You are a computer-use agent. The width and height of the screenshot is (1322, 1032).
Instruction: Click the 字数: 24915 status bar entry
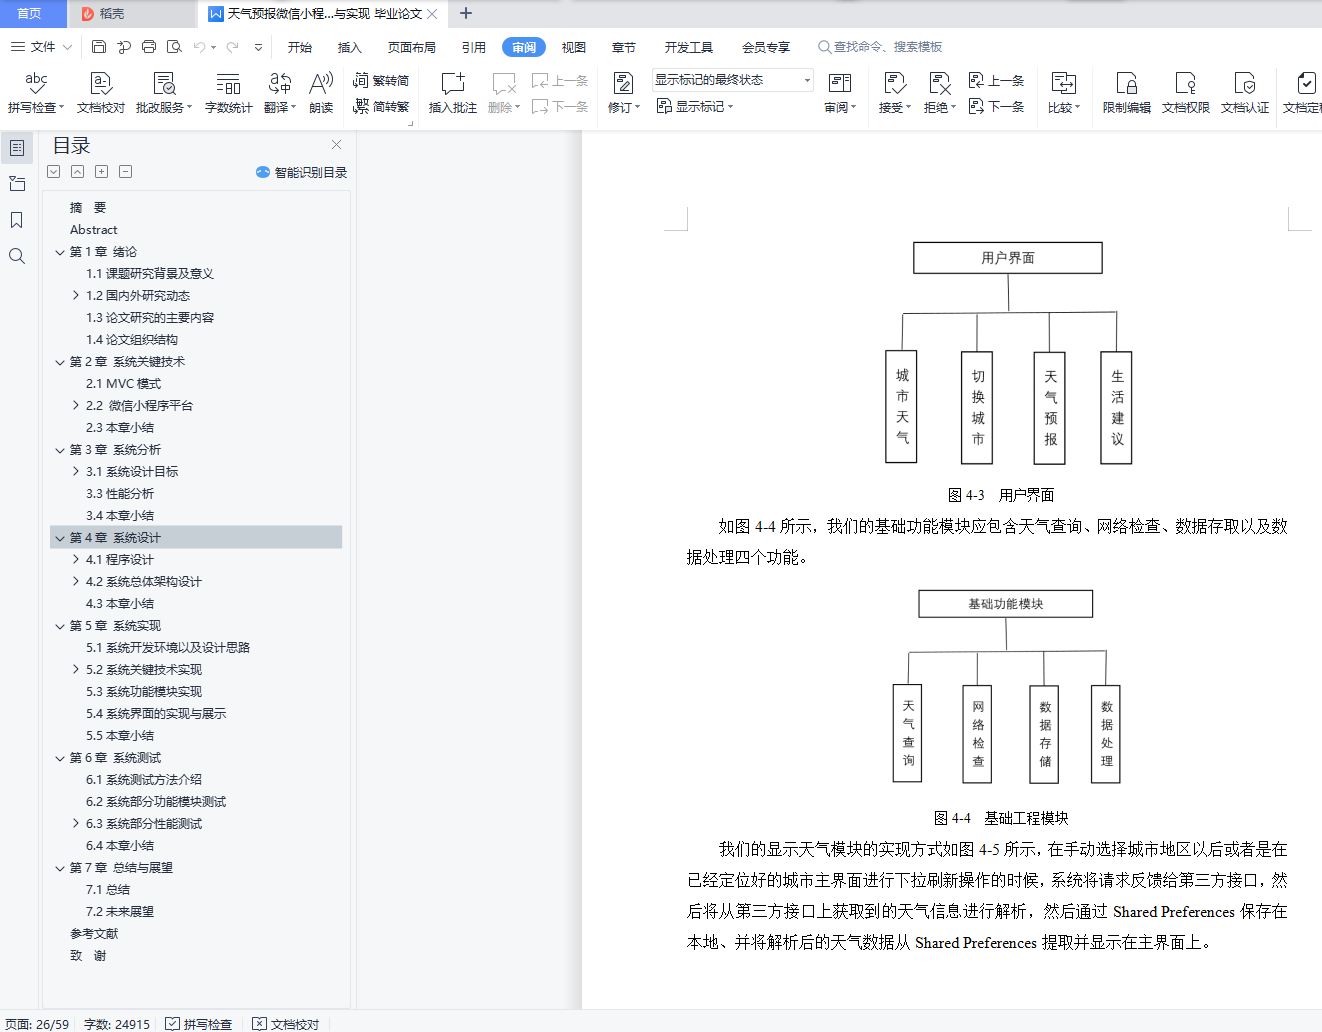click(x=117, y=1024)
